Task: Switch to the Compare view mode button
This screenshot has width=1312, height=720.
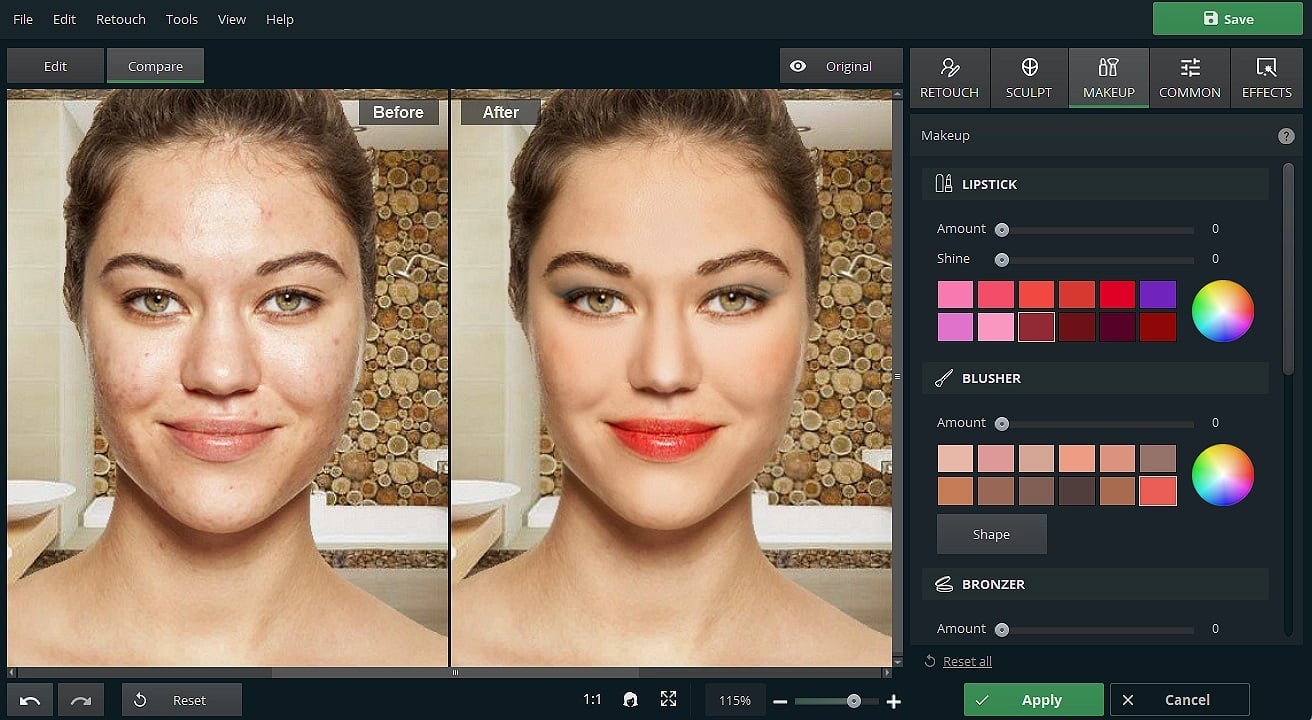Action: pyautogui.click(x=155, y=66)
